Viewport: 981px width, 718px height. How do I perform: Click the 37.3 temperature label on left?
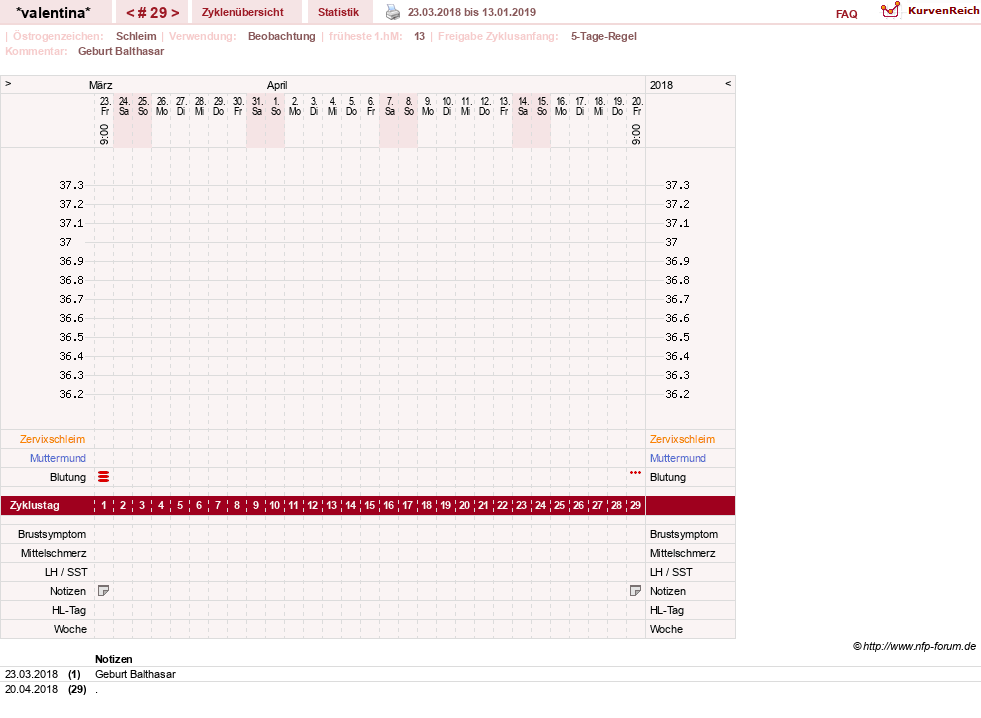coord(71,185)
